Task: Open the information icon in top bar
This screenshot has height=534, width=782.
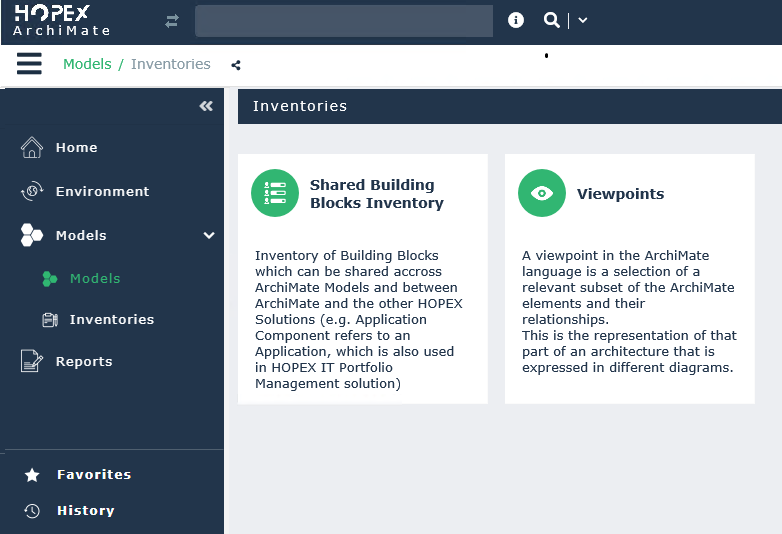Action: tap(516, 20)
